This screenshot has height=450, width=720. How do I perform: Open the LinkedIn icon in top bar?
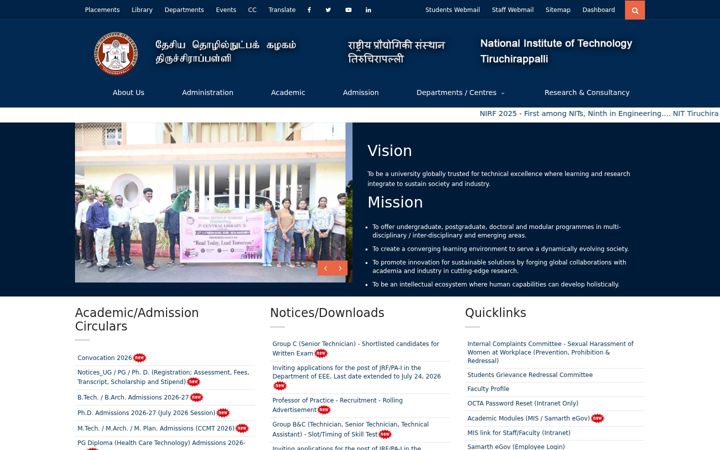tap(368, 10)
